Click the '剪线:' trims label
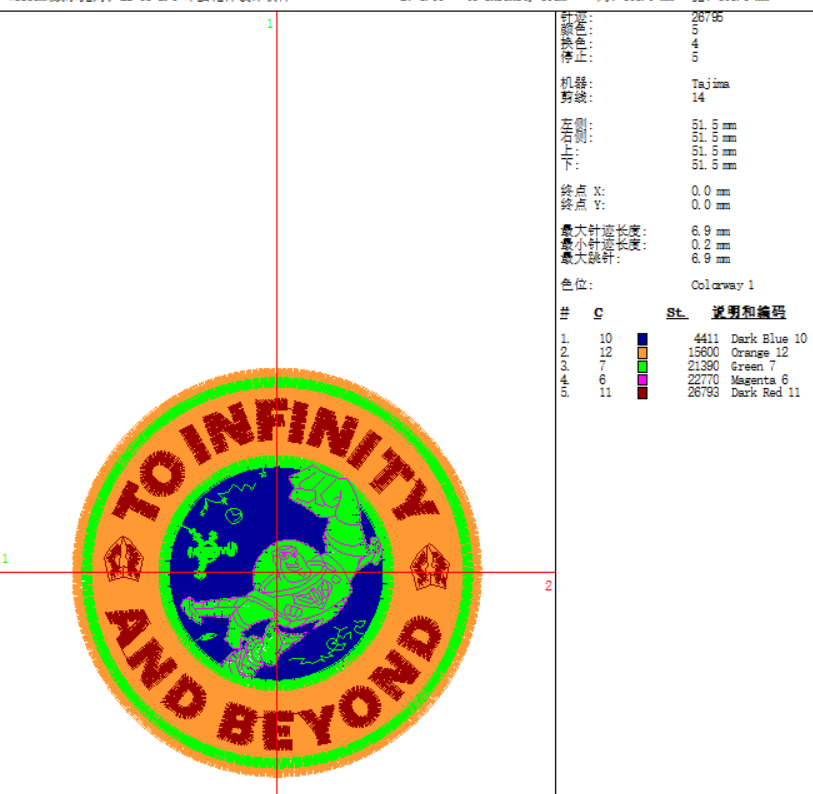 [576, 97]
